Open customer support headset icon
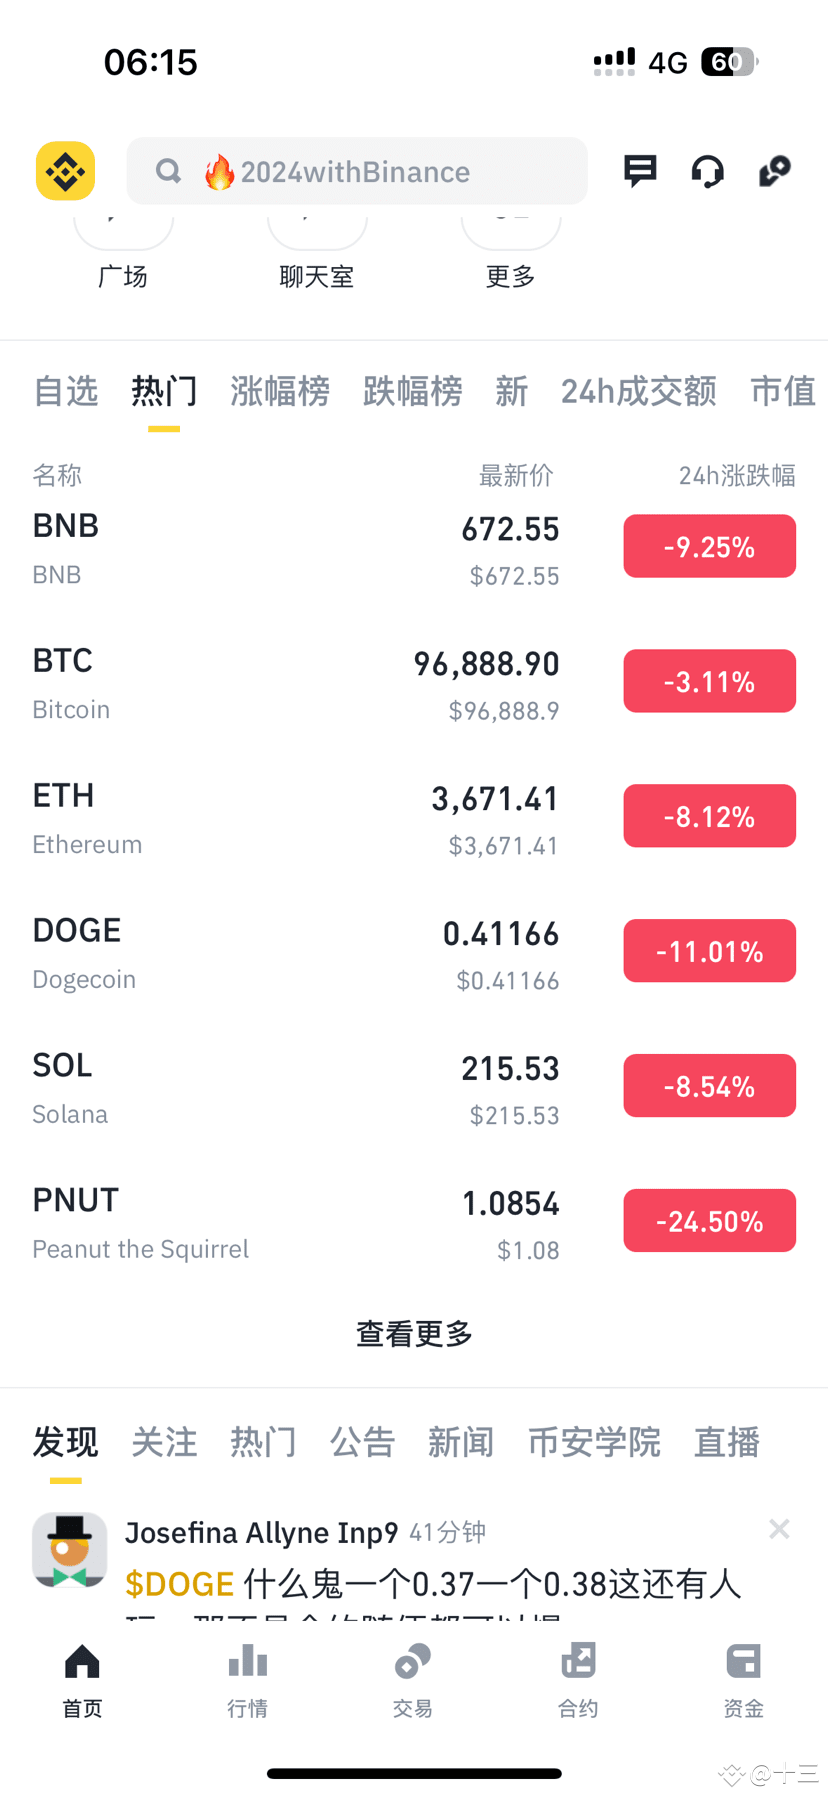Viewport: 828px width, 1796px height. (x=707, y=171)
